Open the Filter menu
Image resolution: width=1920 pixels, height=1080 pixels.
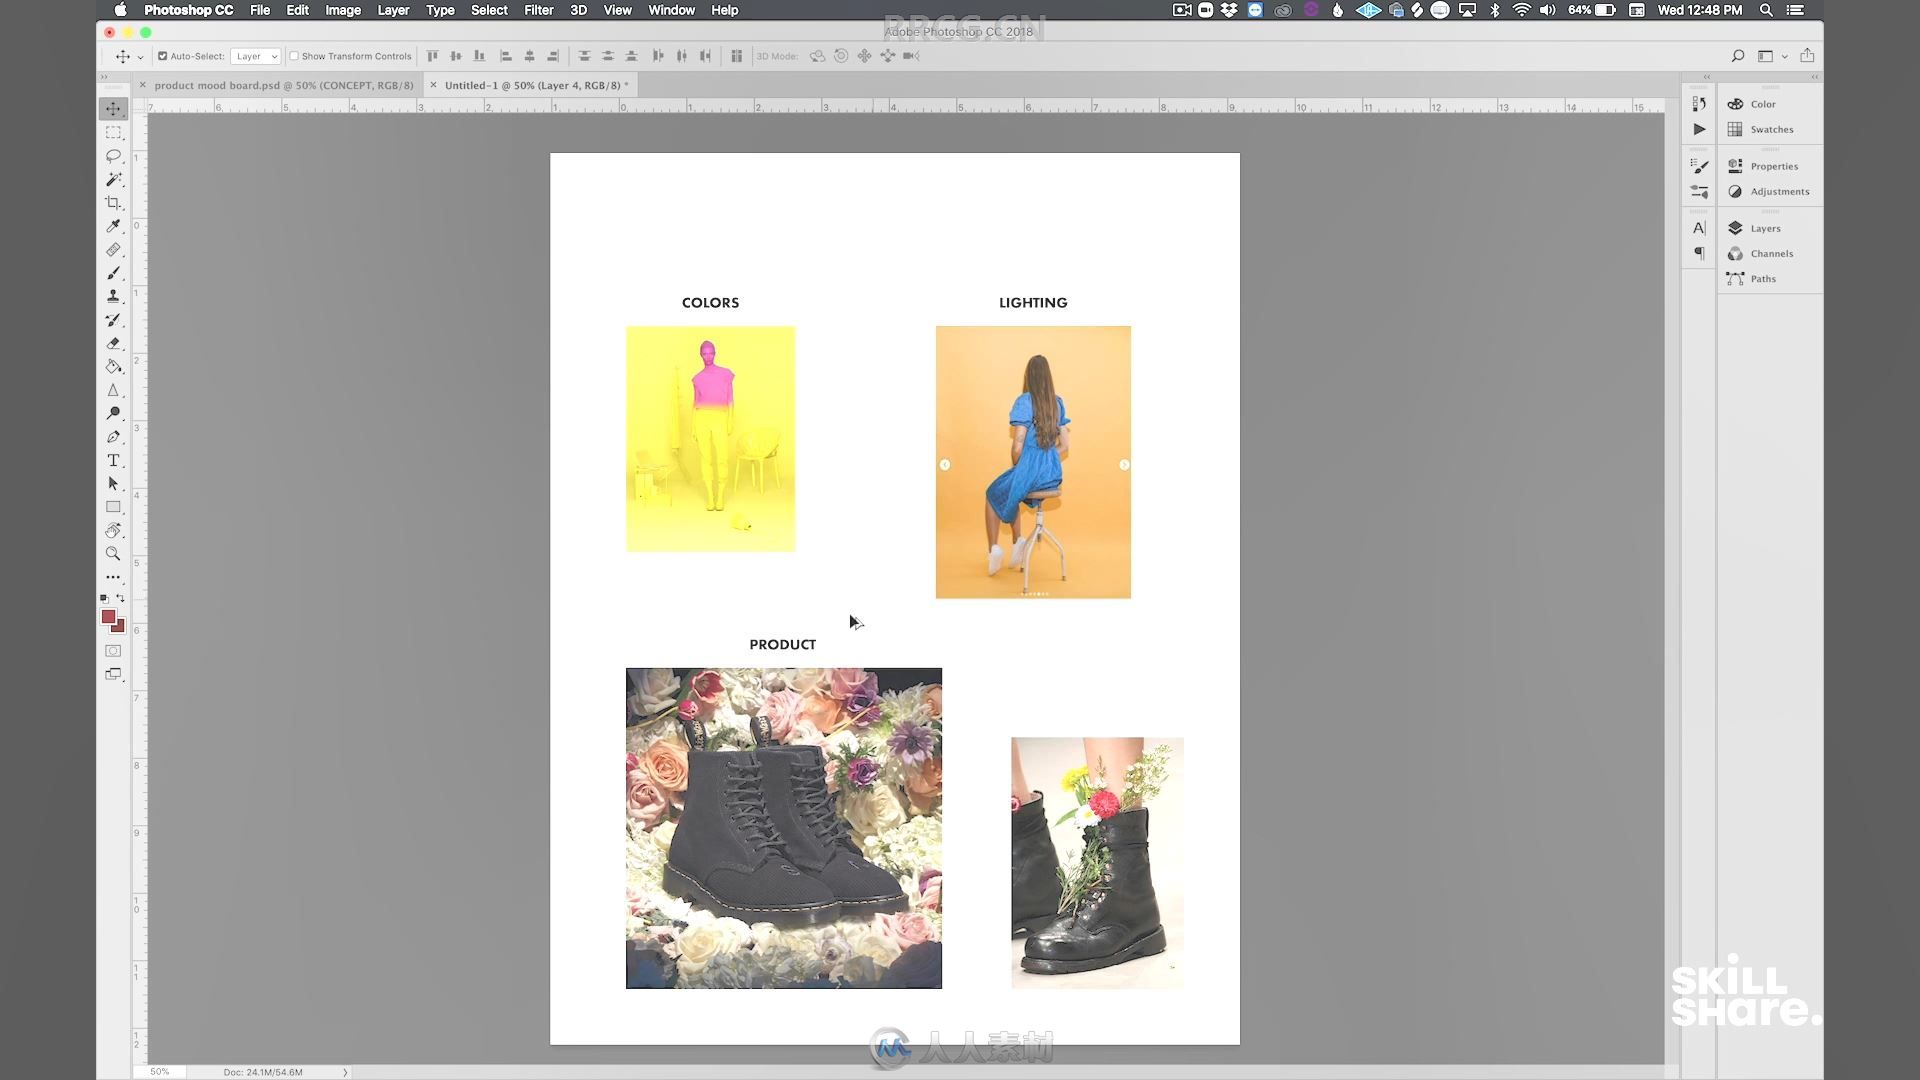point(537,11)
